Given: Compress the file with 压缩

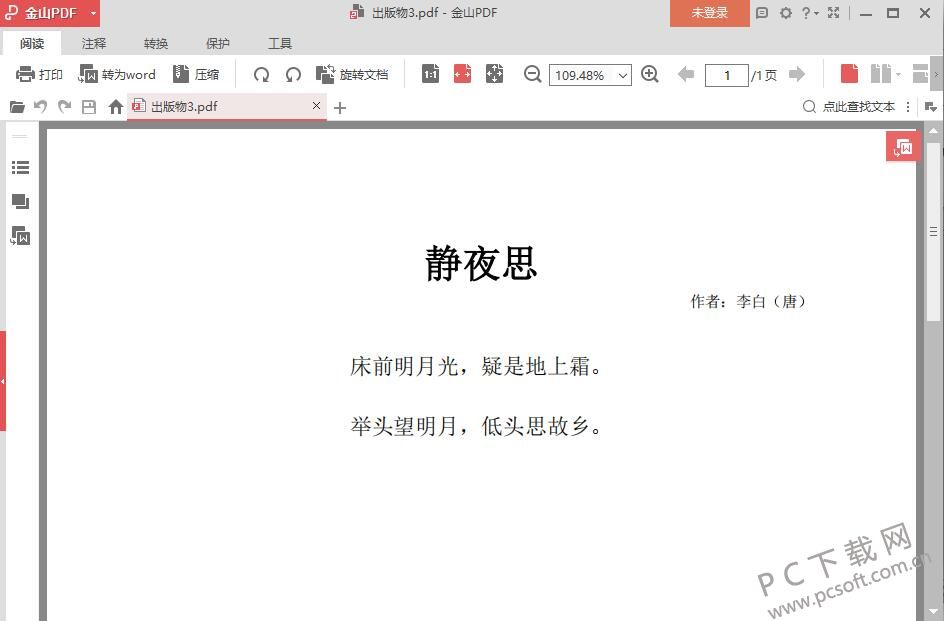Looking at the screenshot, I should (196, 74).
